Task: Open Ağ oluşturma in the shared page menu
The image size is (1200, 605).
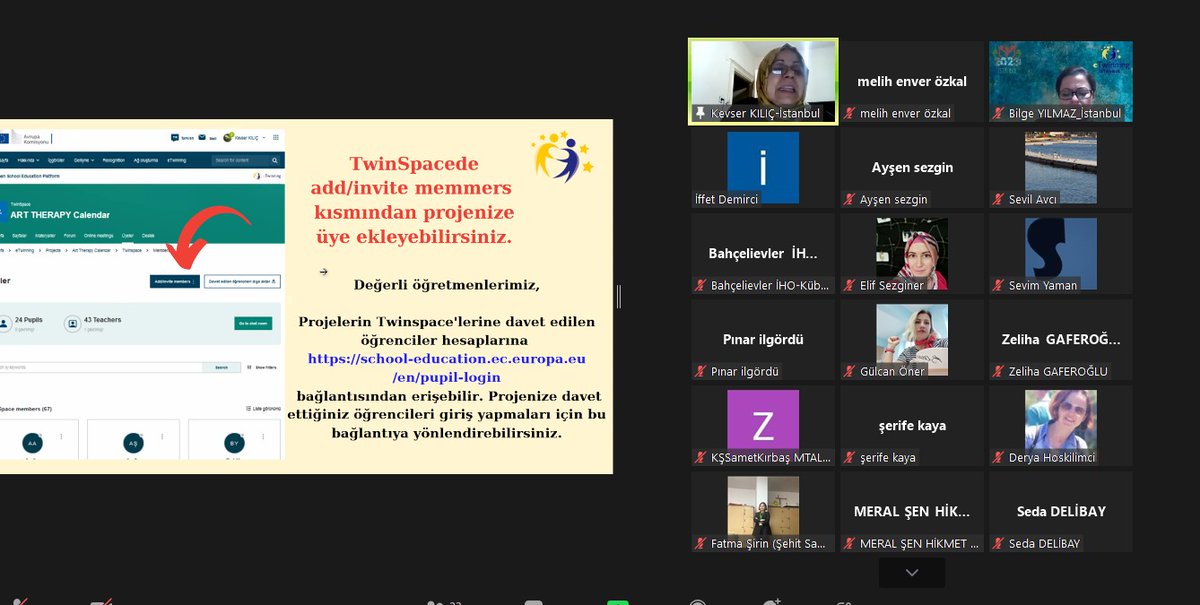Action: pyautogui.click(x=146, y=160)
